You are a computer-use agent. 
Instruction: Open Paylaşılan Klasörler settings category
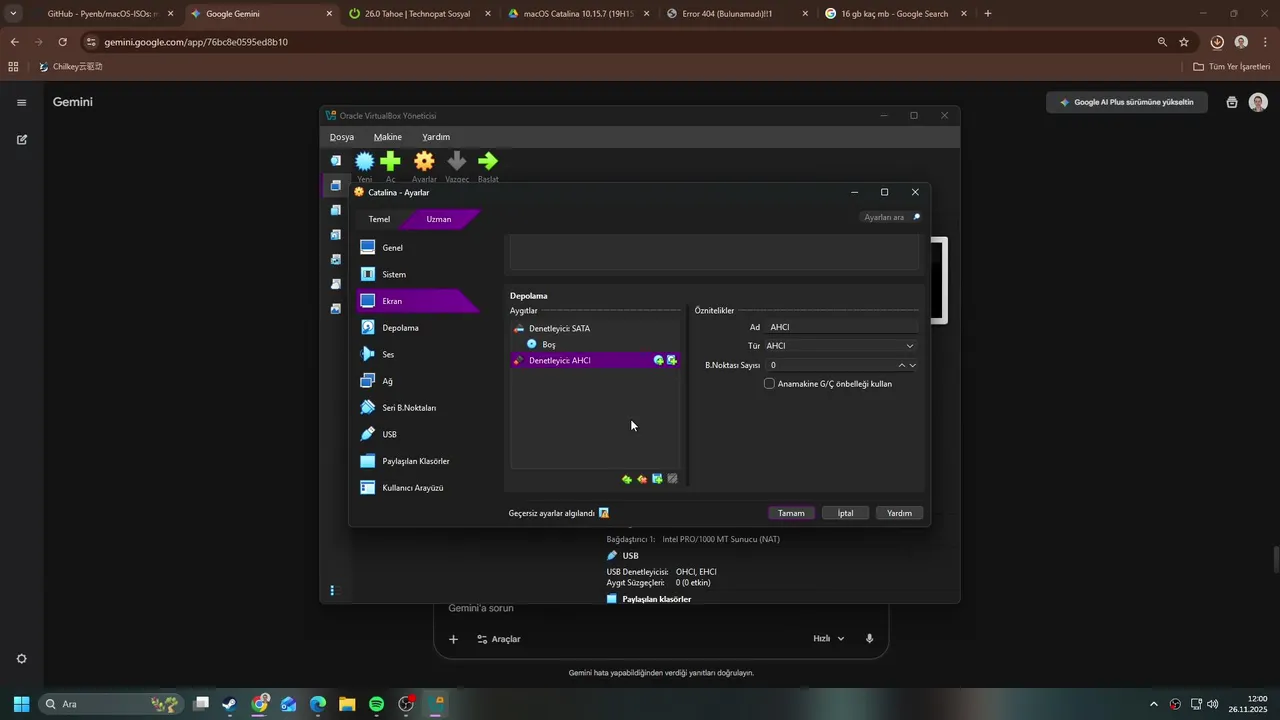coord(419,461)
